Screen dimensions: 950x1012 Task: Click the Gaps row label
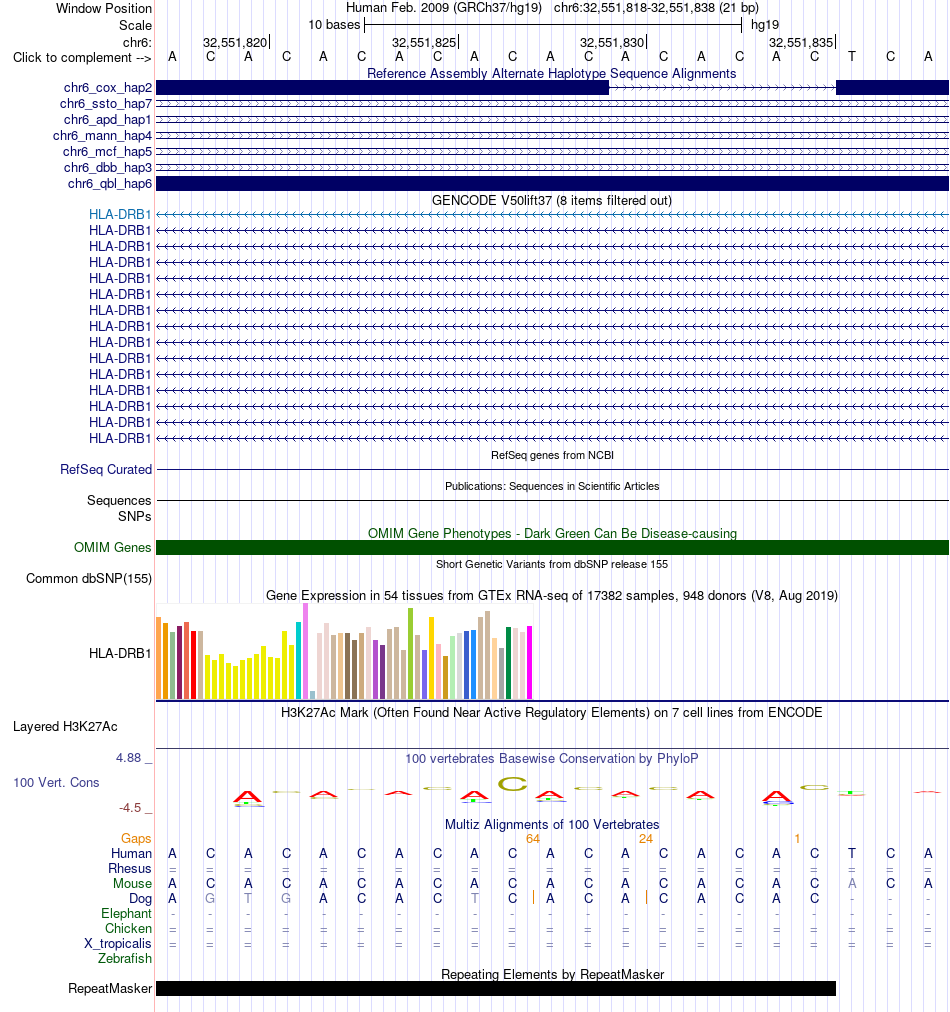[136, 838]
